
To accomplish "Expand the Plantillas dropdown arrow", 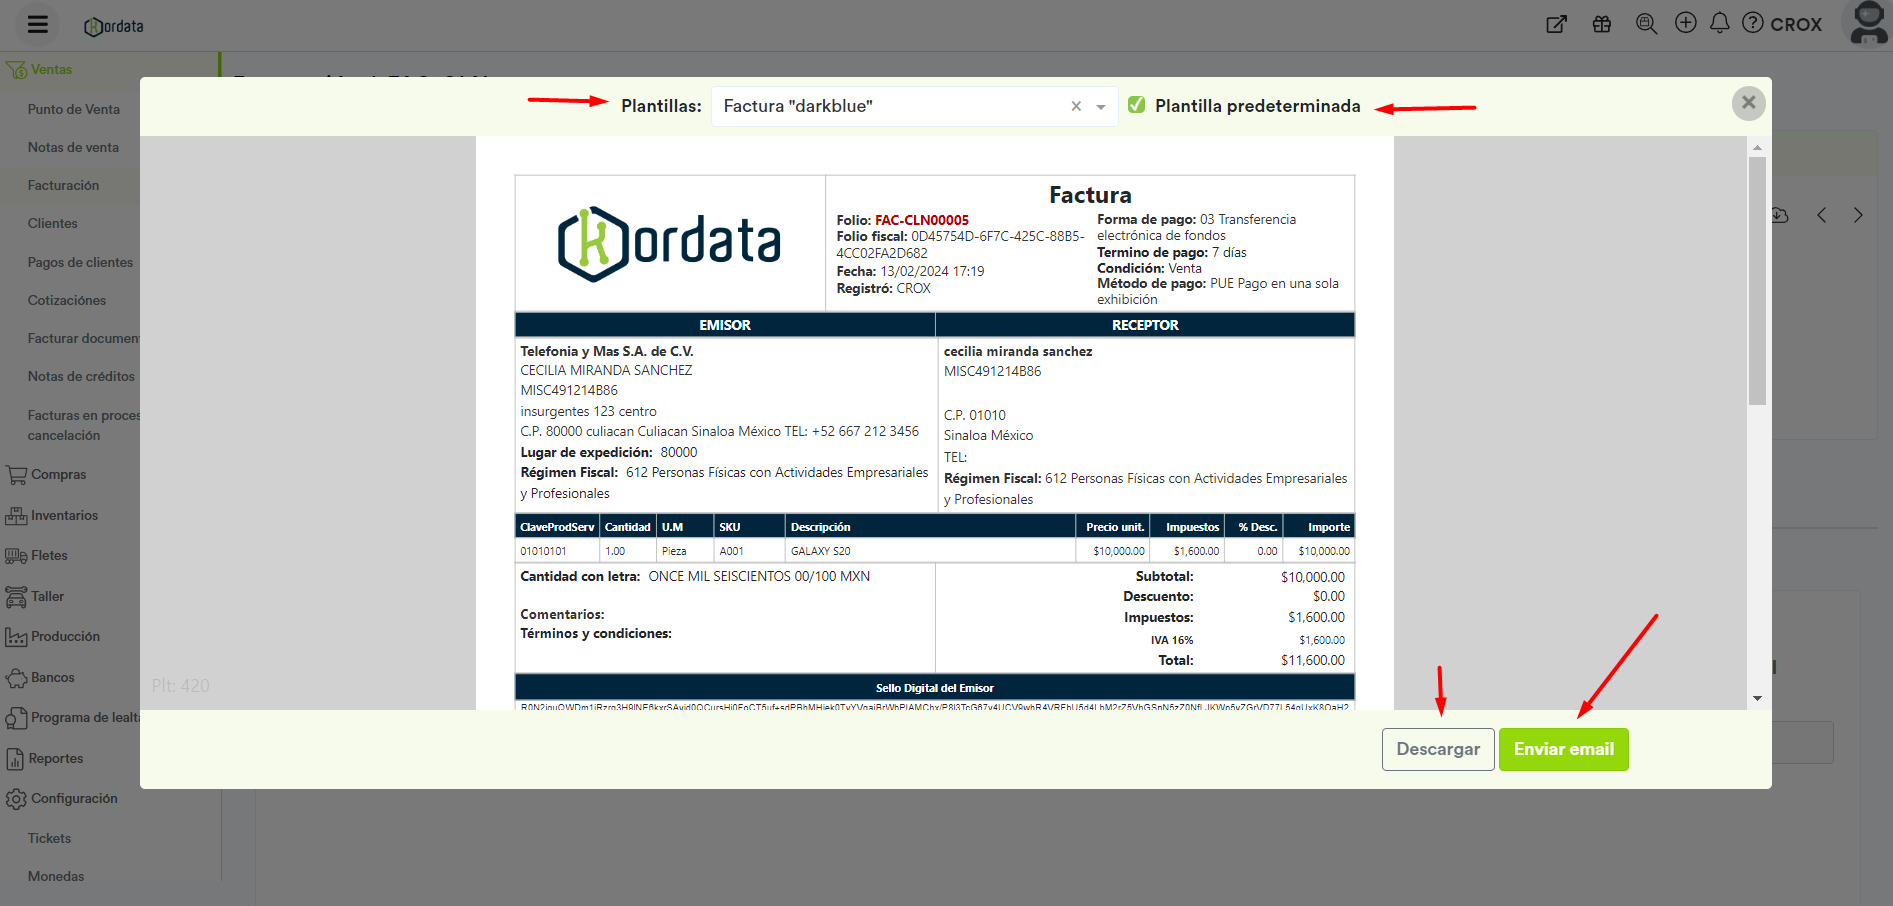I will [x=1101, y=107].
